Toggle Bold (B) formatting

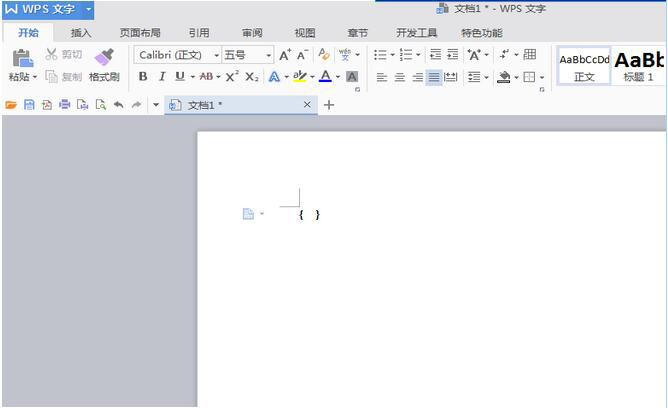point(143,77)
